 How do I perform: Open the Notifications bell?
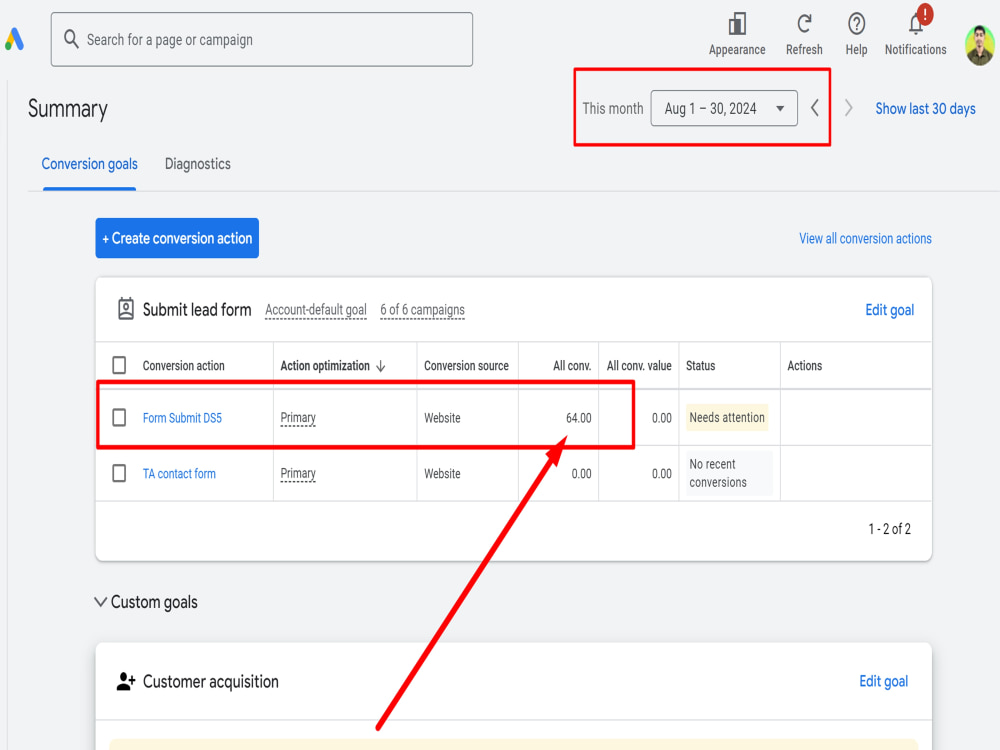point(916,24)
